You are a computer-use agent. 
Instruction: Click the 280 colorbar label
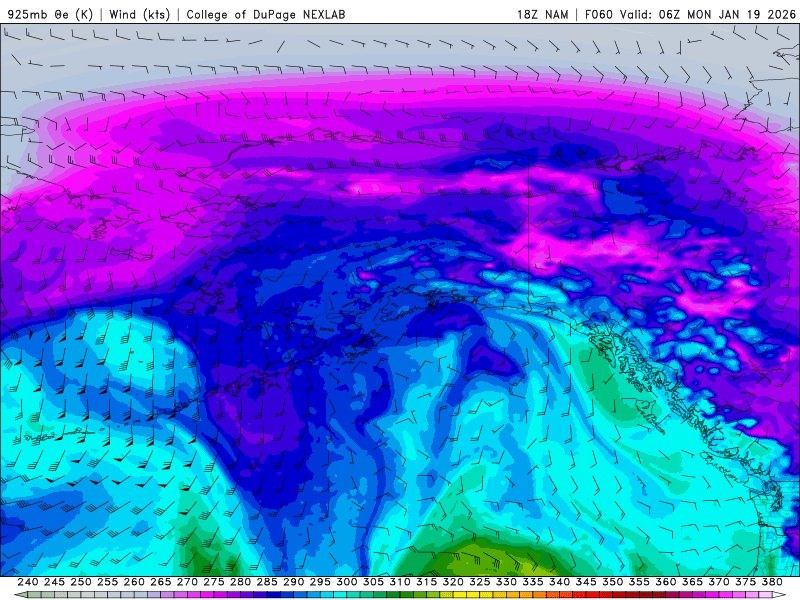coord(240,582)
